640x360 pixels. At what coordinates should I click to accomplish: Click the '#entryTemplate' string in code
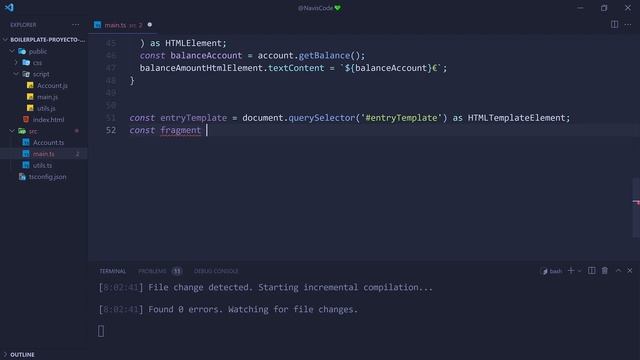pyautogui.click(x=401, y=118)
